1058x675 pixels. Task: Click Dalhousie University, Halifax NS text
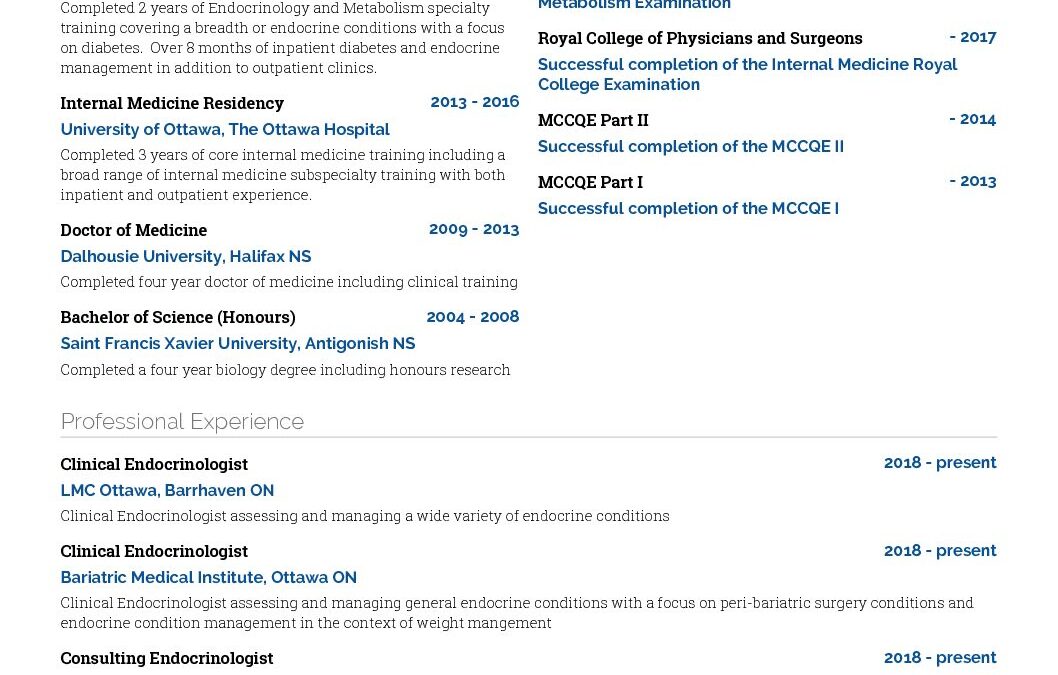click(x=186, y=256)
